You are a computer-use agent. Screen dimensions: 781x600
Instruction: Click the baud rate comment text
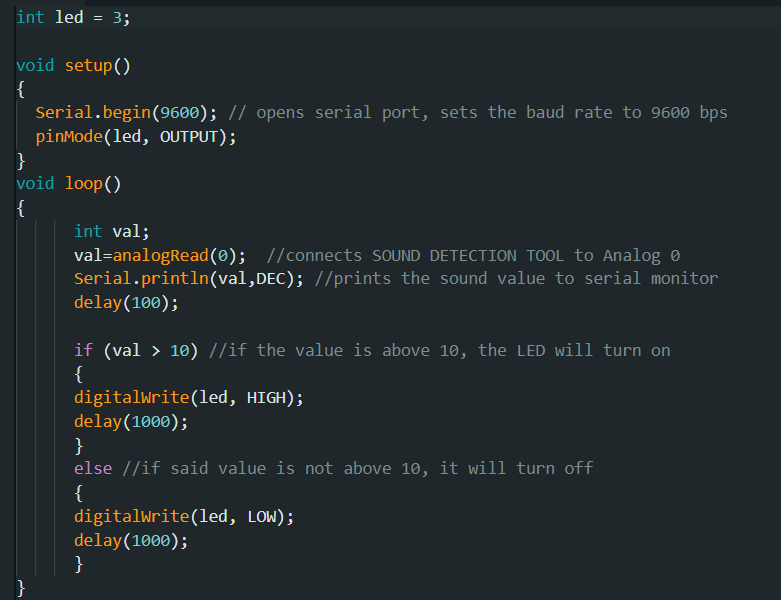(491, 112)
